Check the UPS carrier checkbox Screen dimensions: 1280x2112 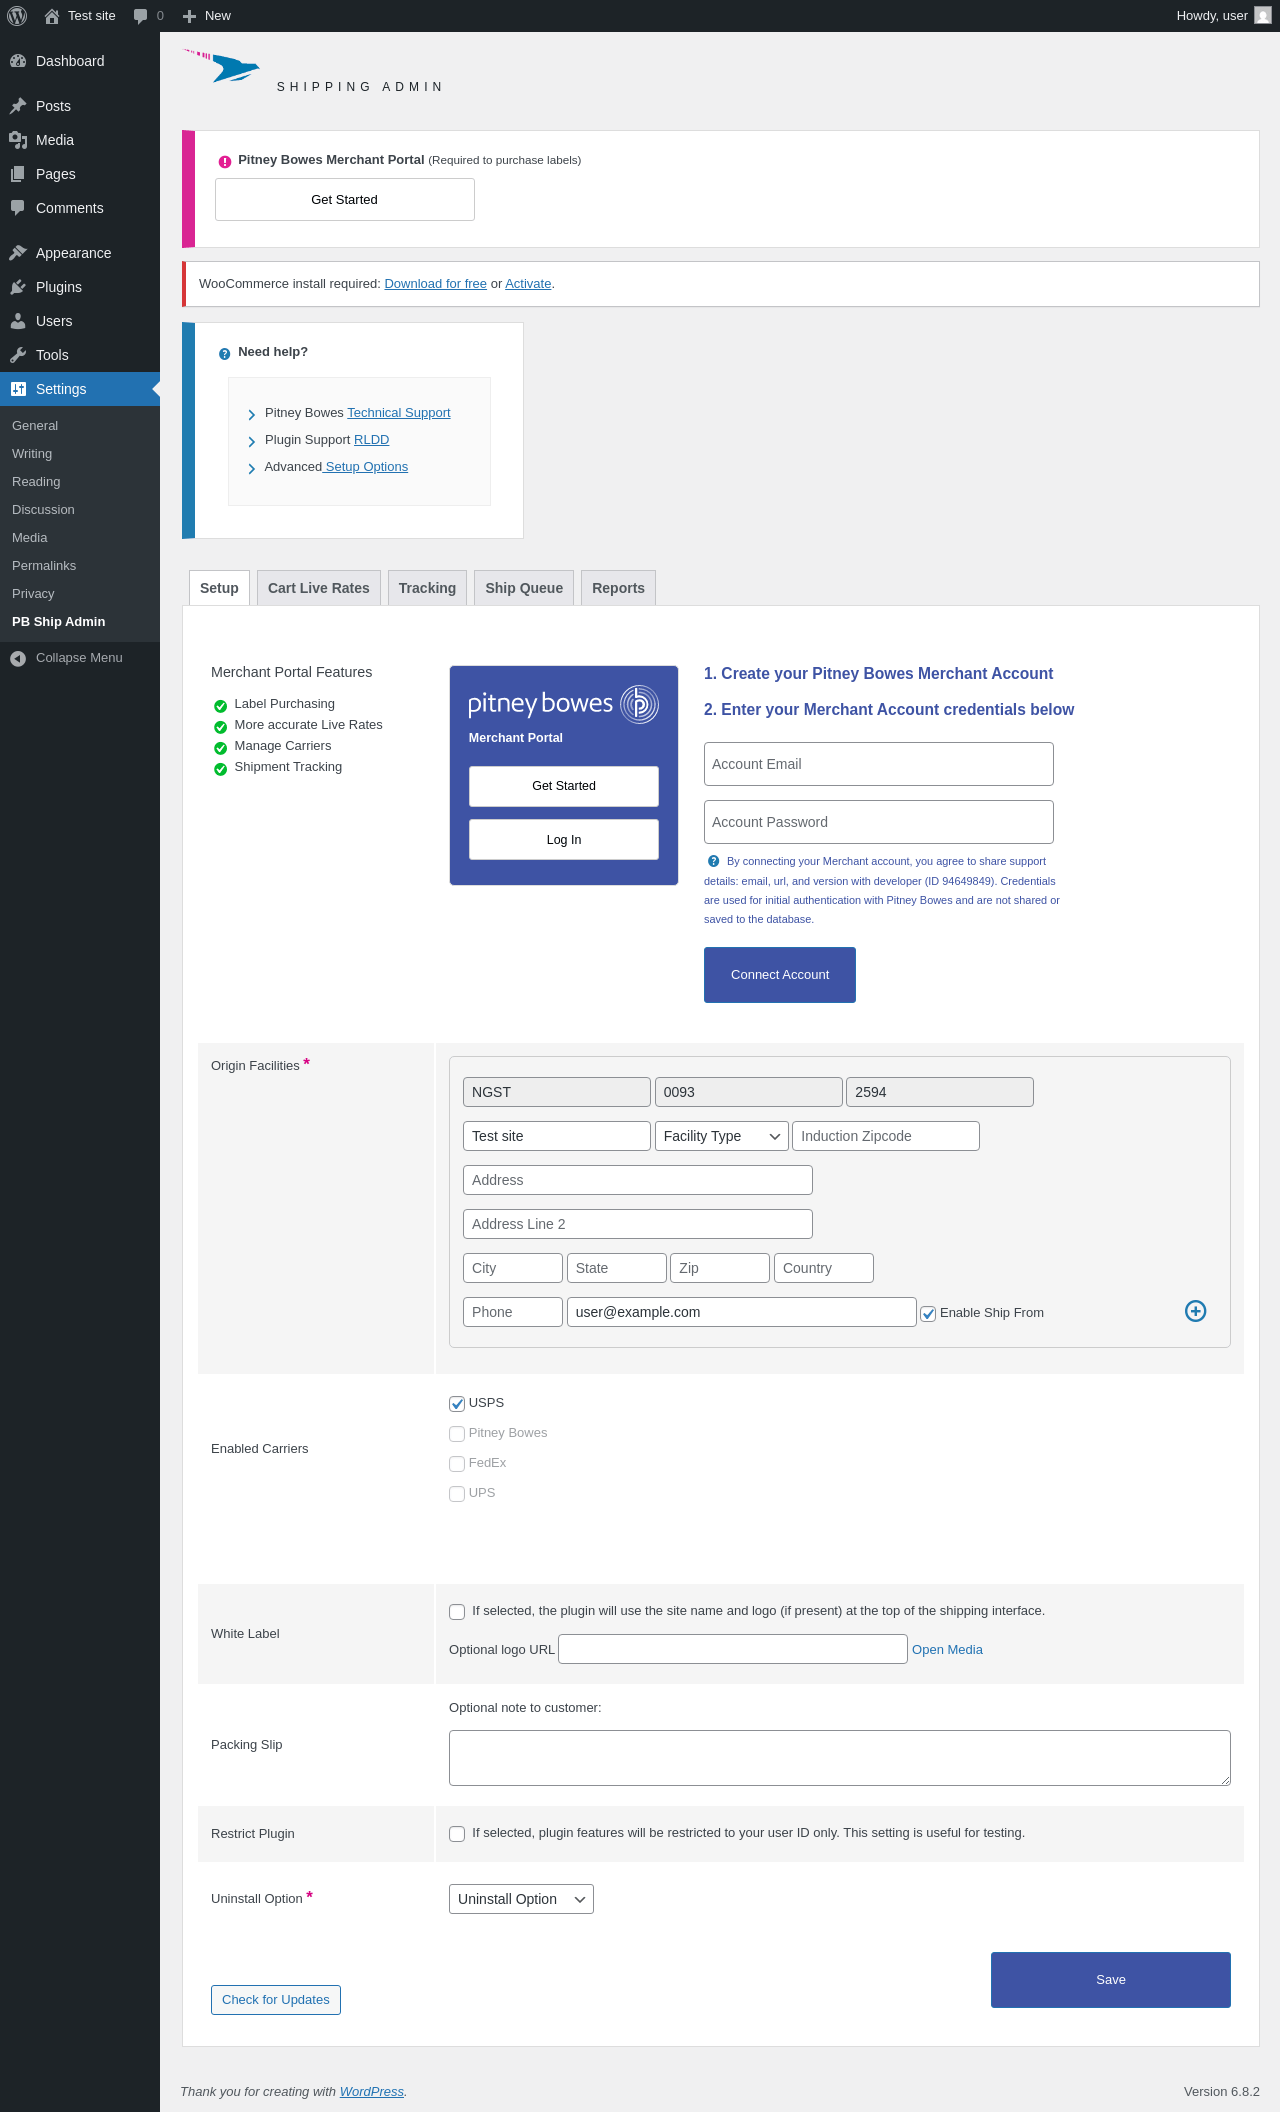[x=457, y=1494]
